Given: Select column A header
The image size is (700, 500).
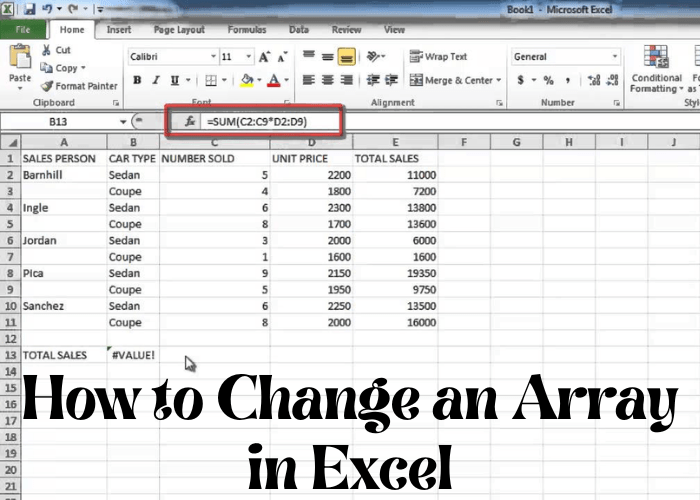Looking at the screenshot, I should (x=64, y=142).
